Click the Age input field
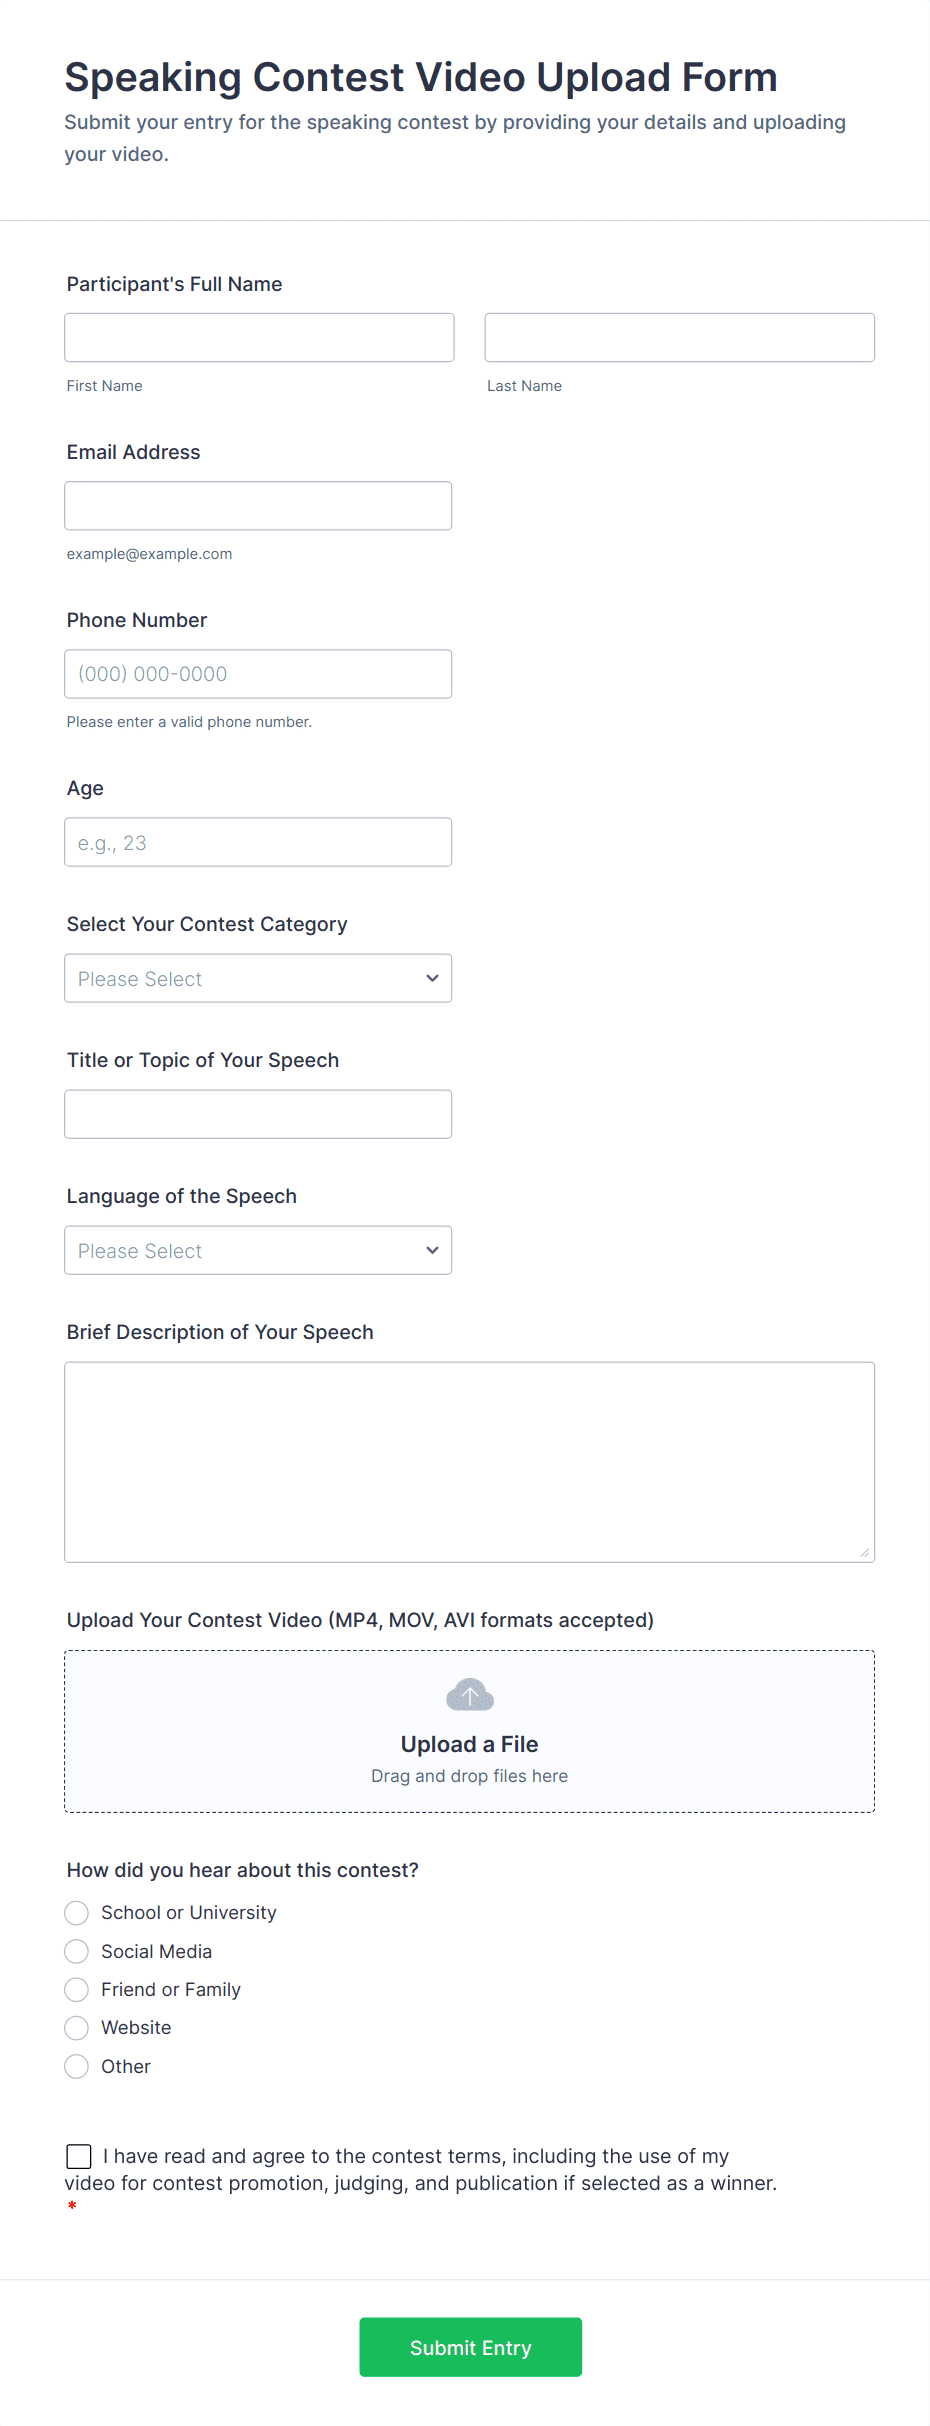Screen dimensions: 930x2426 pos(257,842)
